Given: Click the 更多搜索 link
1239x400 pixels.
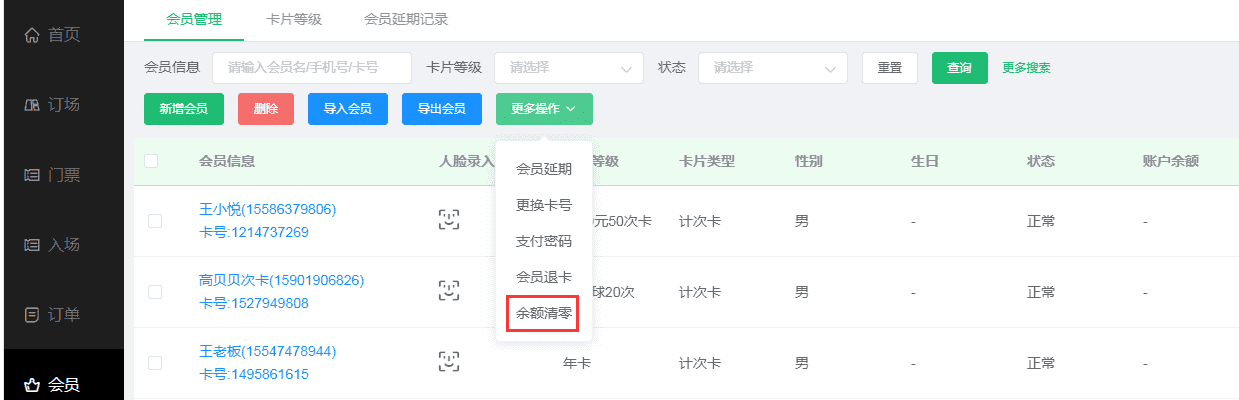Looking at the screenshot, I should click(x=1026, y=68).
